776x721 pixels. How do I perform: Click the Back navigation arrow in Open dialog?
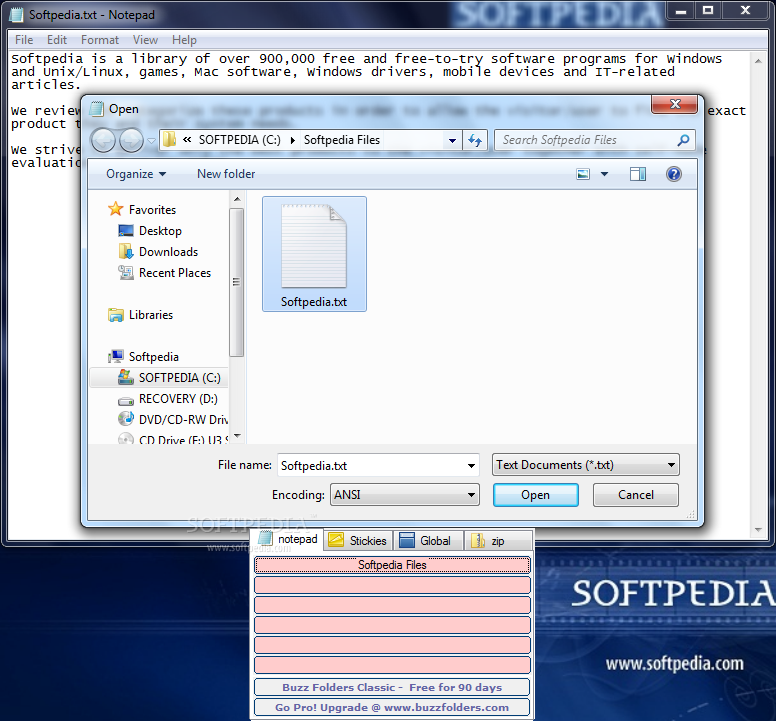point(103,140)
